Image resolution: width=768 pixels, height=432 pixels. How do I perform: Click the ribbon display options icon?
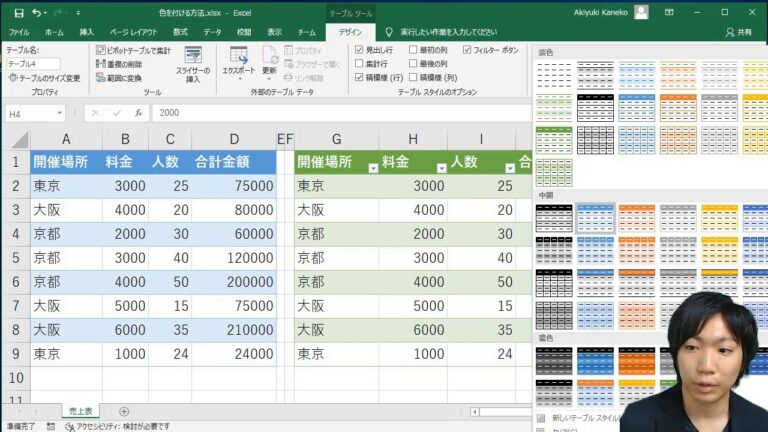pyautogui.click(x=669, y=13)
